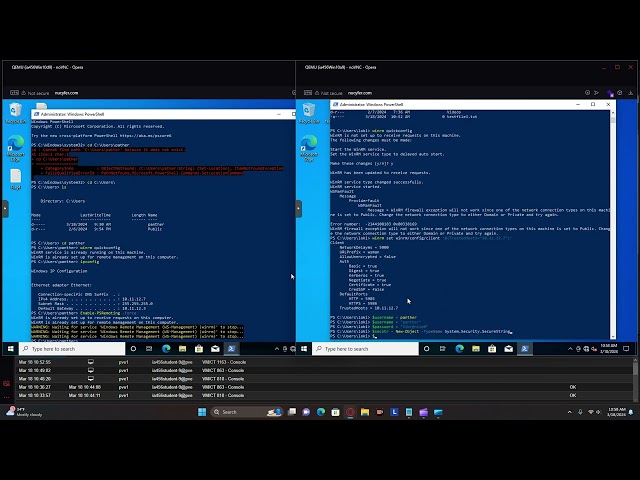Show hidden icons in host system tray
Viewport: 640px width, 480px height.
(x=569, y=412)
